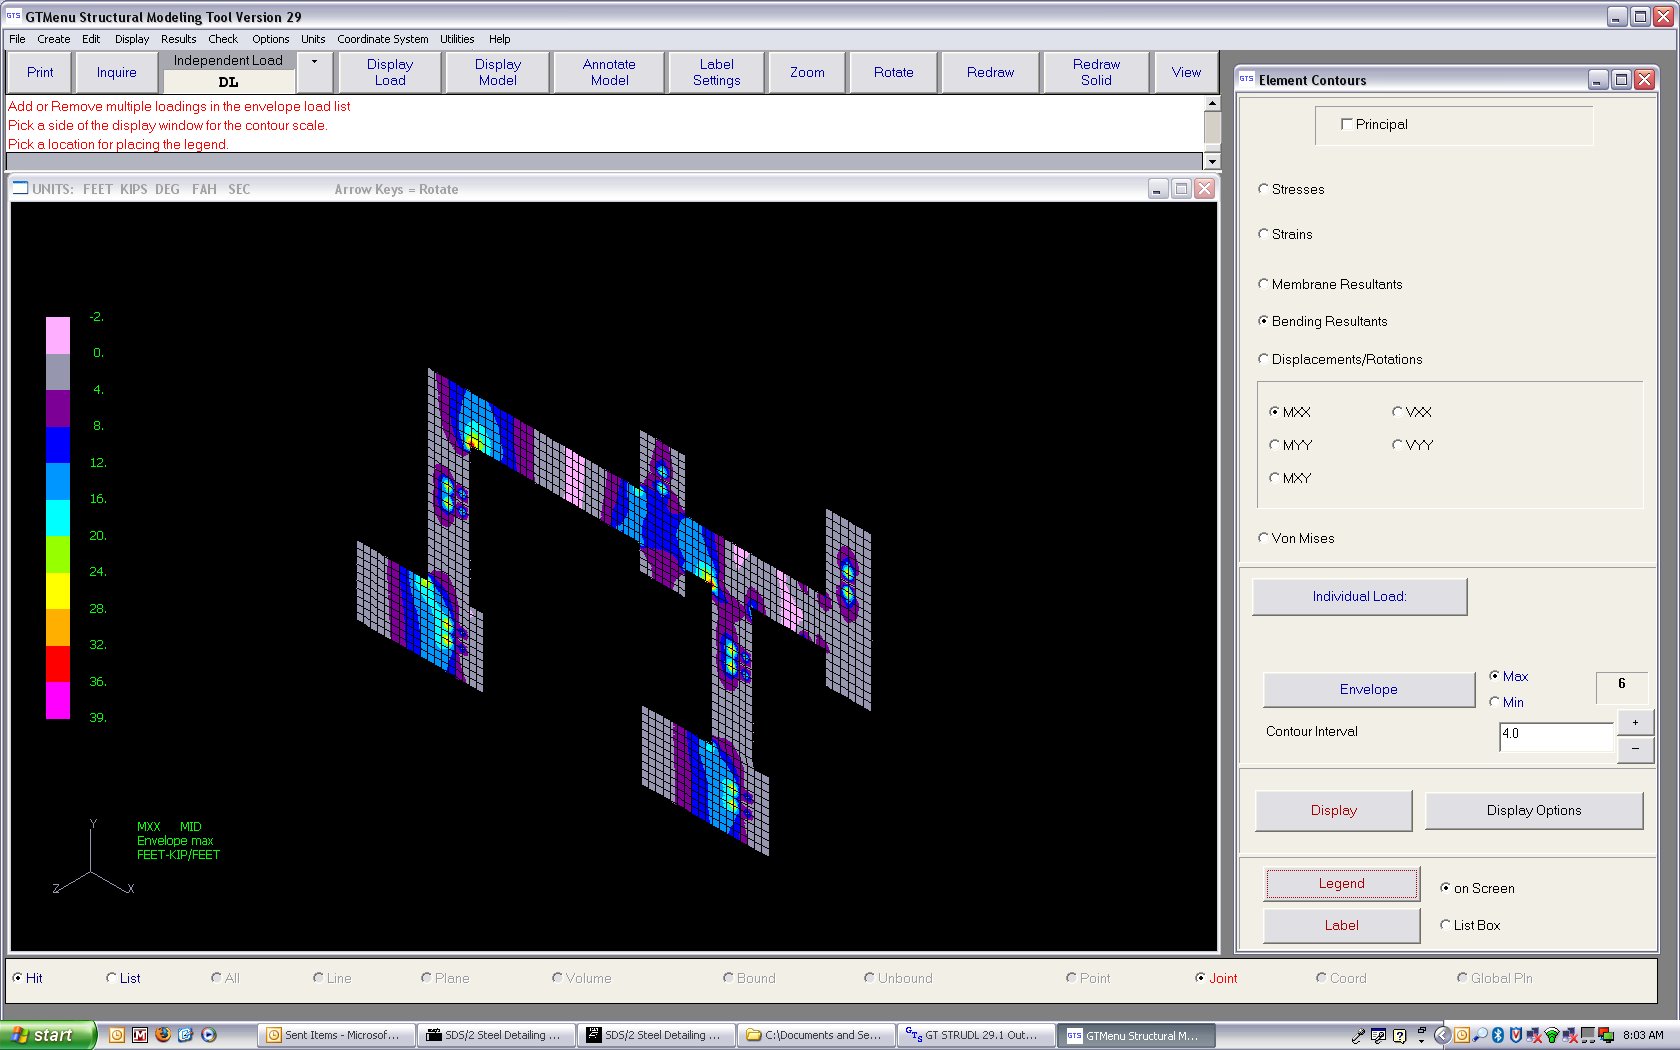Image resolution: width=1680 pixels, height=1050 pixels.
Task: Click the Zoom toolbar button
Action: pyautogui.click(x=807, y=72)
